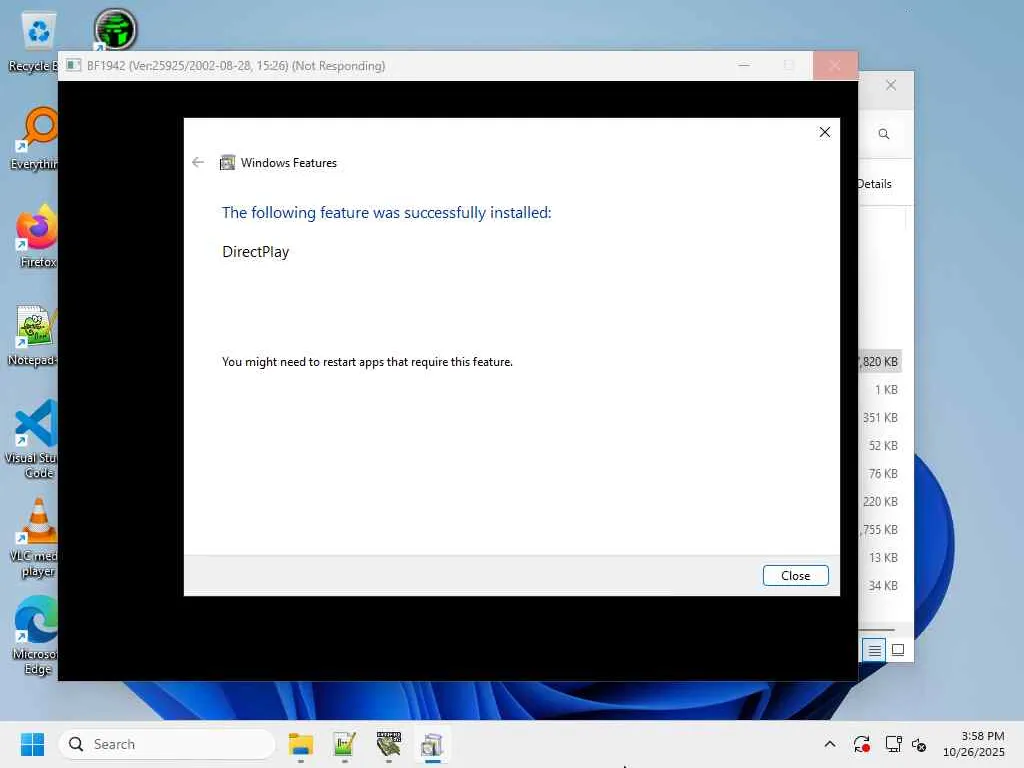Select the 351 KB file entry in Explorer

pos(880,417)
